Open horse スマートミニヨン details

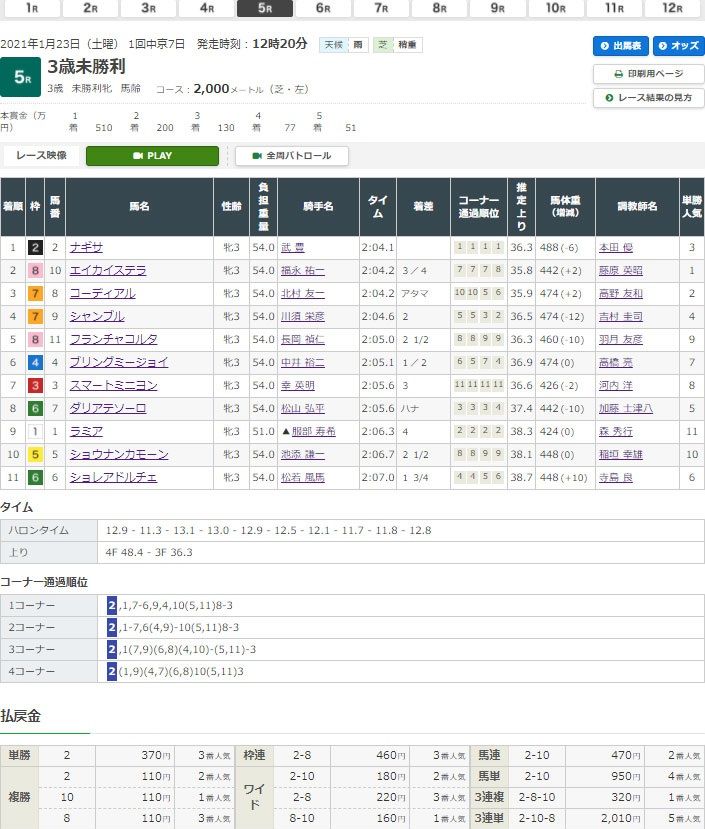[x=113, y=385]
